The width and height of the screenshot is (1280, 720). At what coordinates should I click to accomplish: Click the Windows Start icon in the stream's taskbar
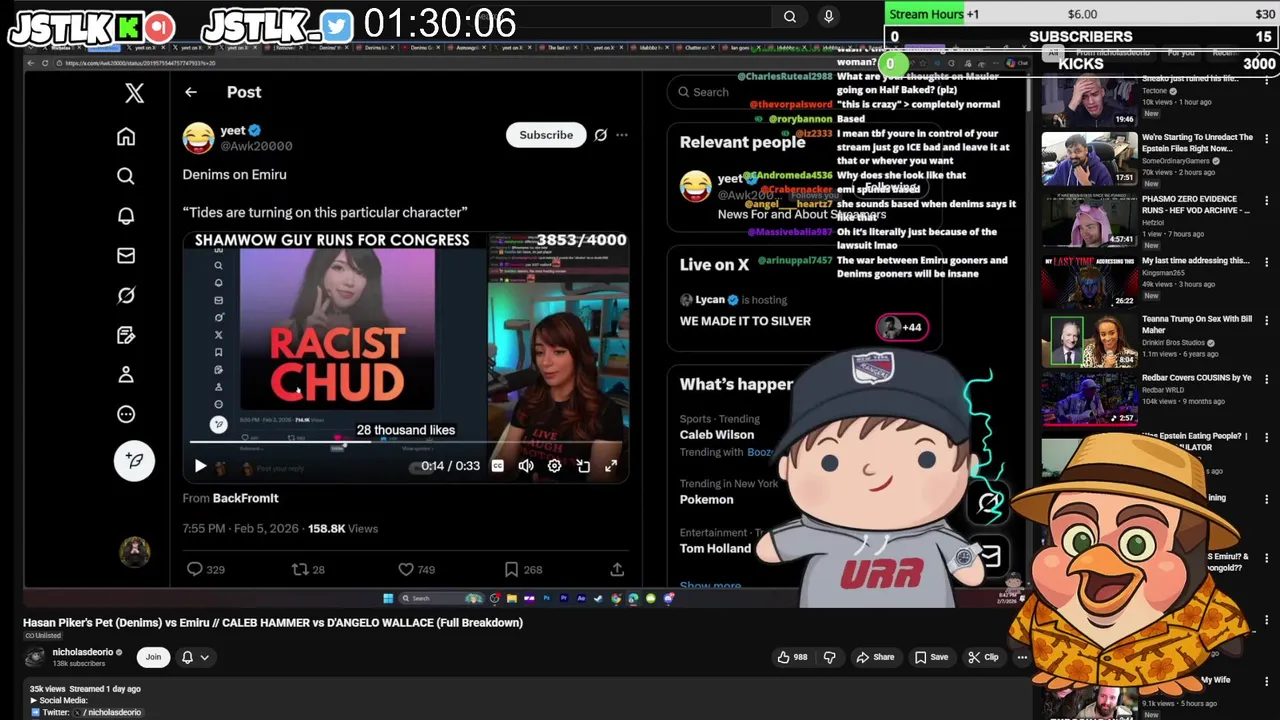[388, 599]
